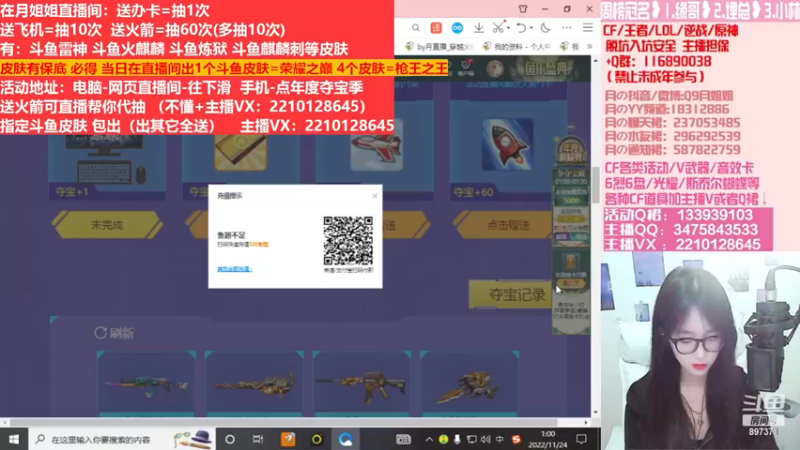Viewport: 800px width, 450px height.
Task: Click the '其它金额充值' link in dialog
Action: click(x=235, y=269)
